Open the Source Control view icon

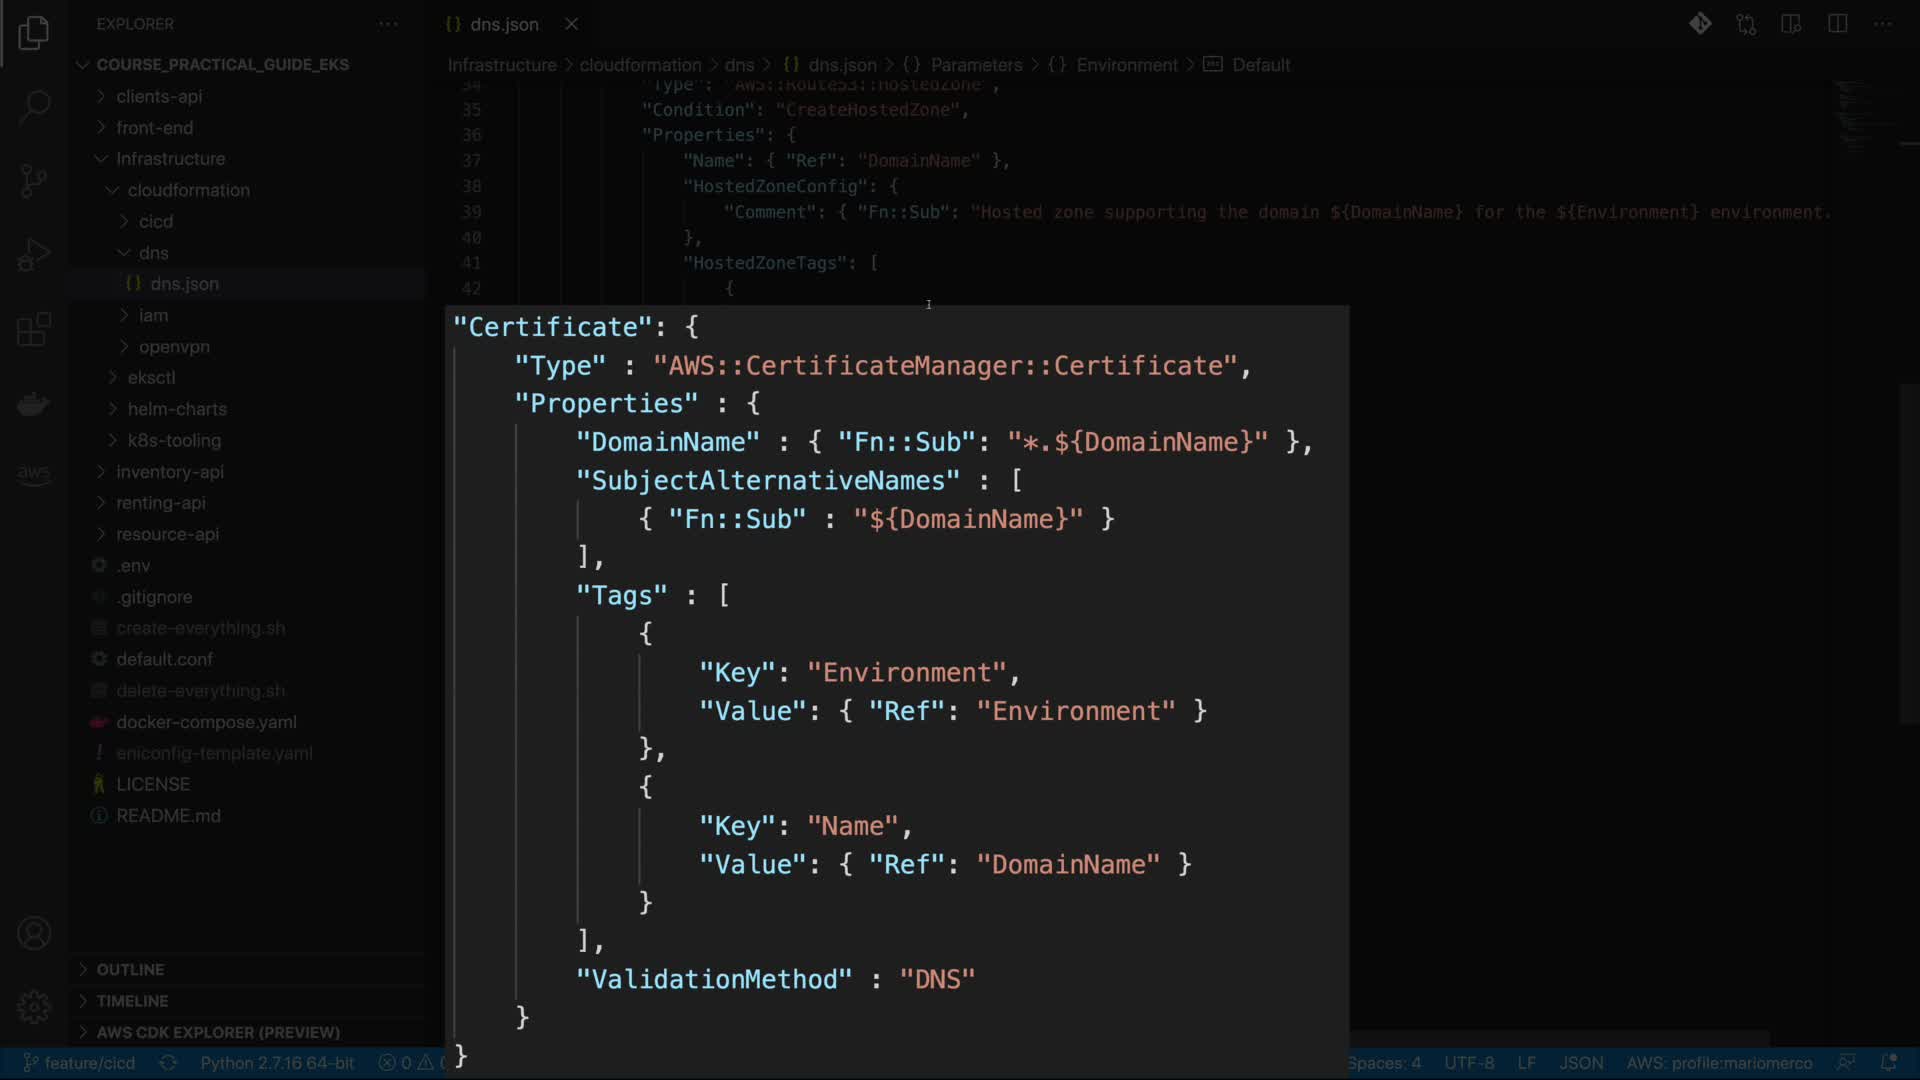pos(33,180)
